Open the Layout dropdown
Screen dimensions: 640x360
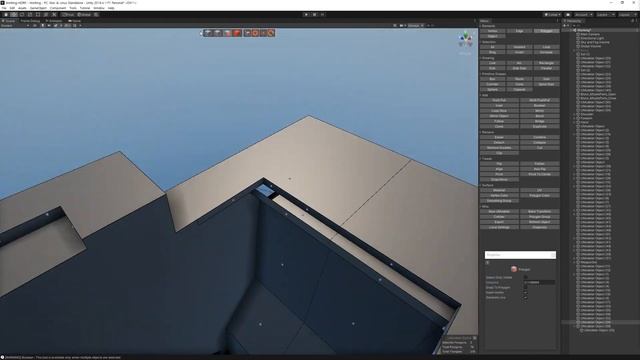pyautogui.click(x=627, y=15)
